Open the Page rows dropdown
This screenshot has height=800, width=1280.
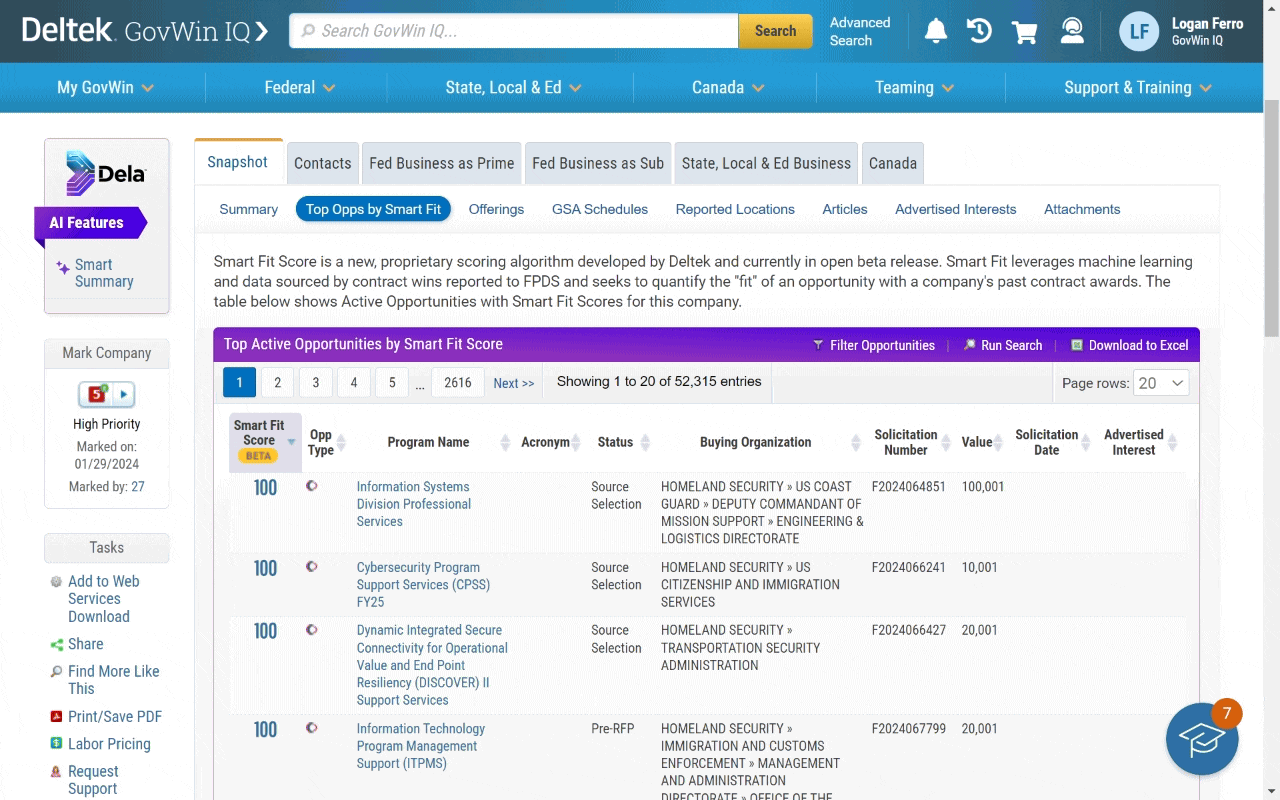click(x=1160, y=382)
